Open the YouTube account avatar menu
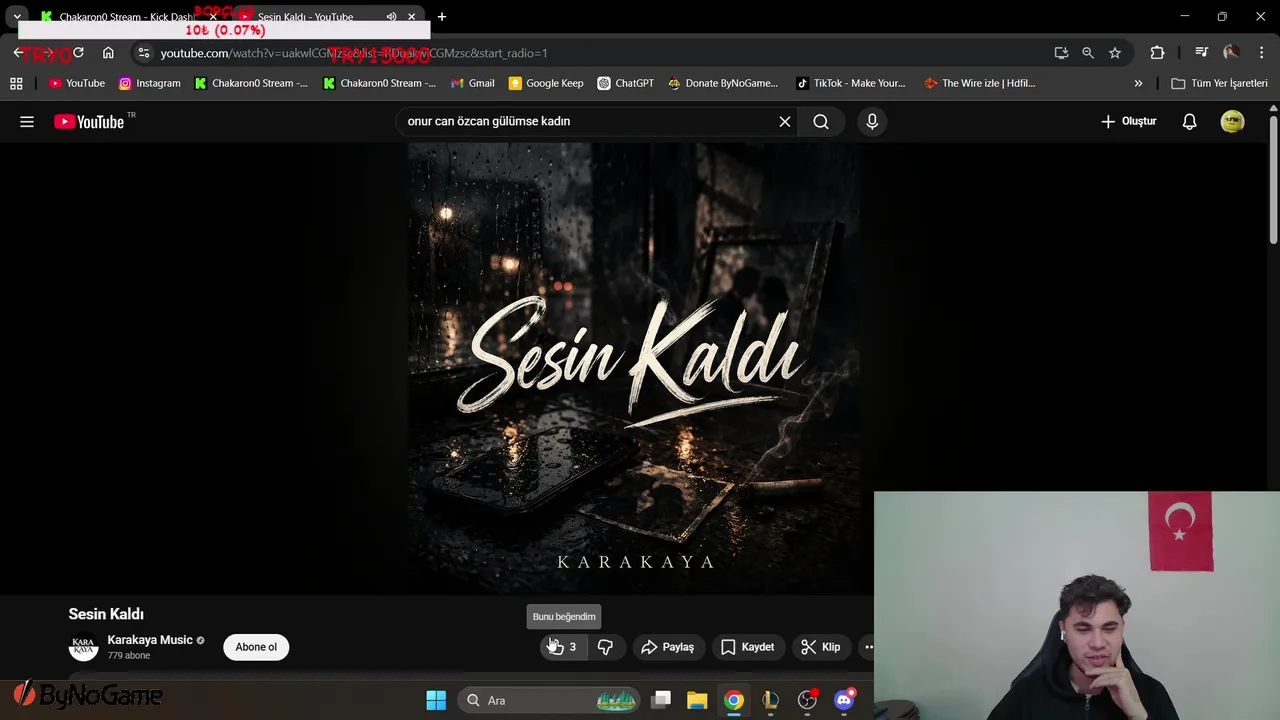 tap(1232, 122)
